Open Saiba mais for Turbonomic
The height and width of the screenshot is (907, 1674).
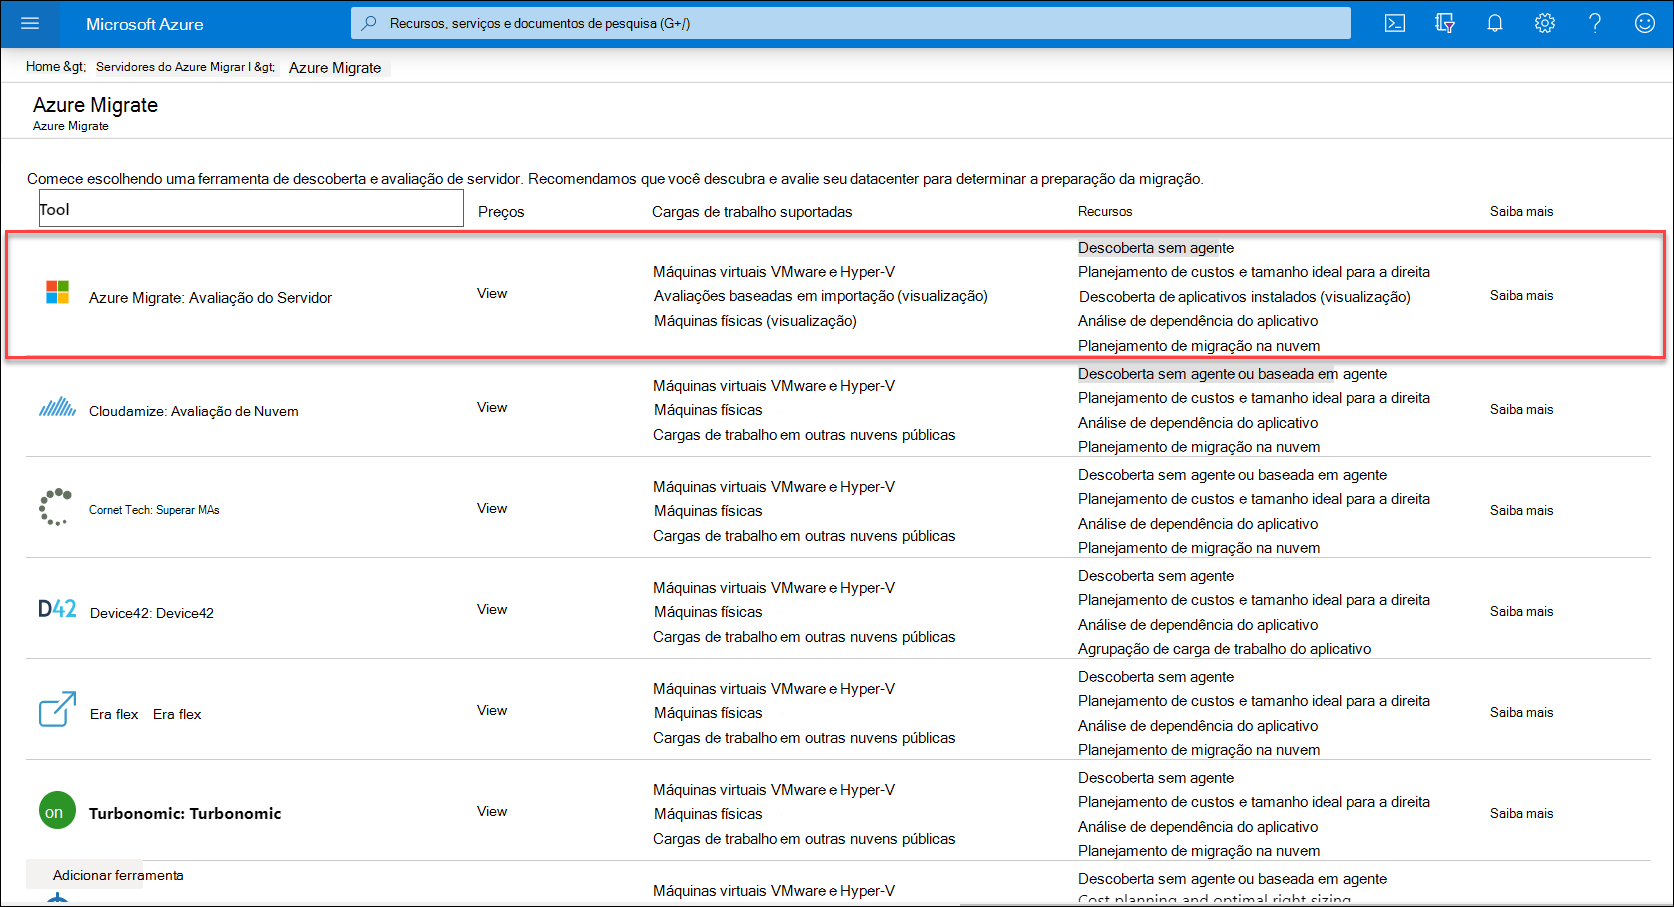[1521, 813]
